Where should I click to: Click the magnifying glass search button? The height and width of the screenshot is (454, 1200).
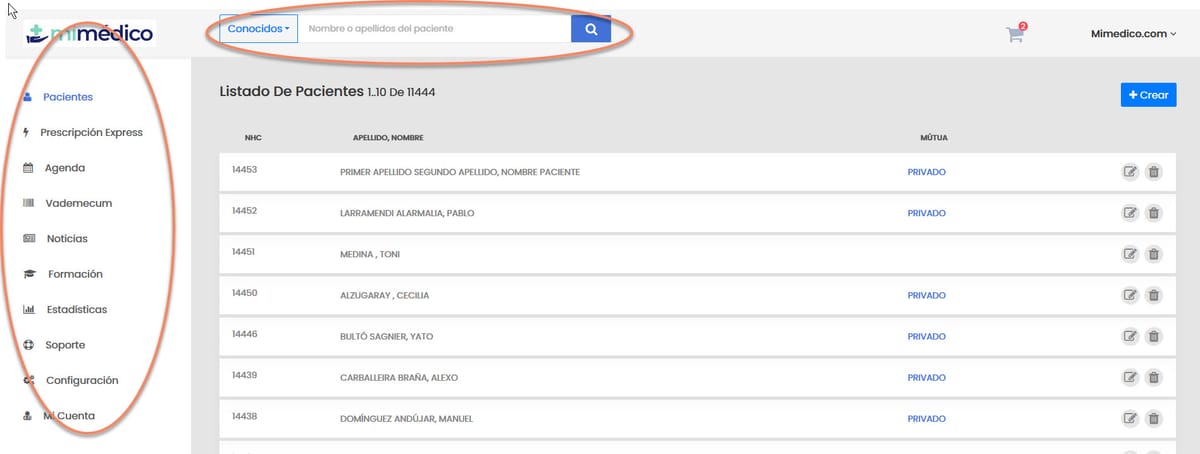point(591,29)
